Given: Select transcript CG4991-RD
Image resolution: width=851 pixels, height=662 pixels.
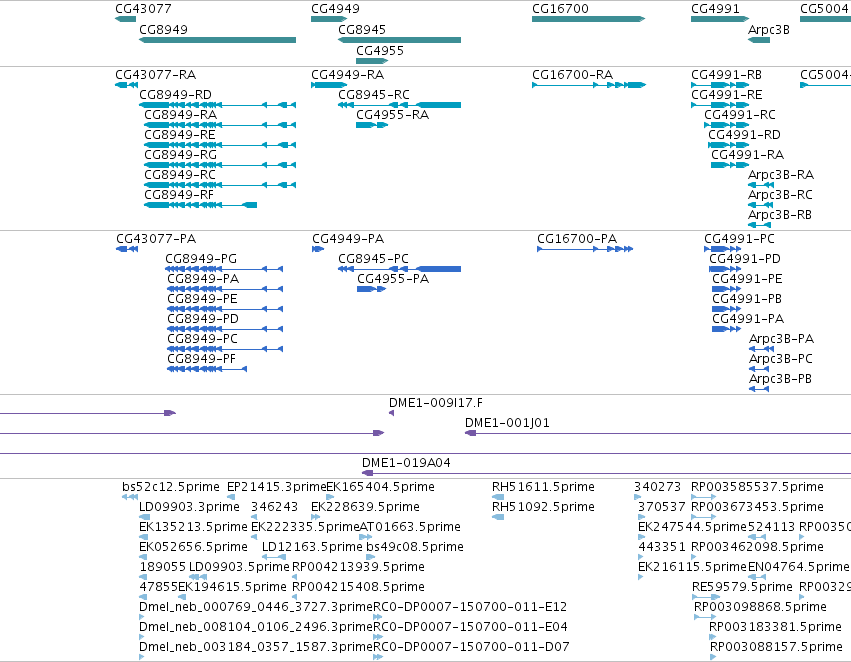Looking at the screenshot, I should coord(744,135).
